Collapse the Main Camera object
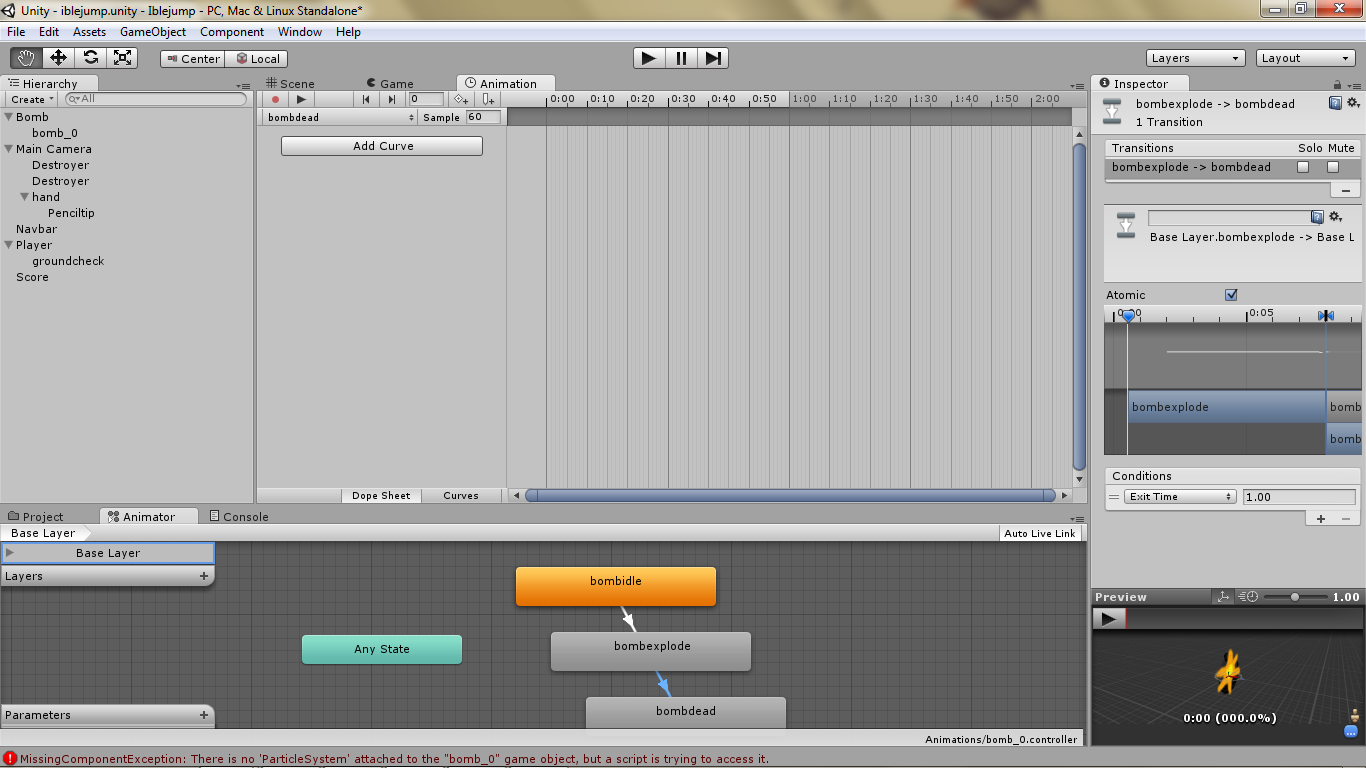Image resolution: width=1366 pixels, height=768 pixels. pyautogui.click(x=8, y=149)
